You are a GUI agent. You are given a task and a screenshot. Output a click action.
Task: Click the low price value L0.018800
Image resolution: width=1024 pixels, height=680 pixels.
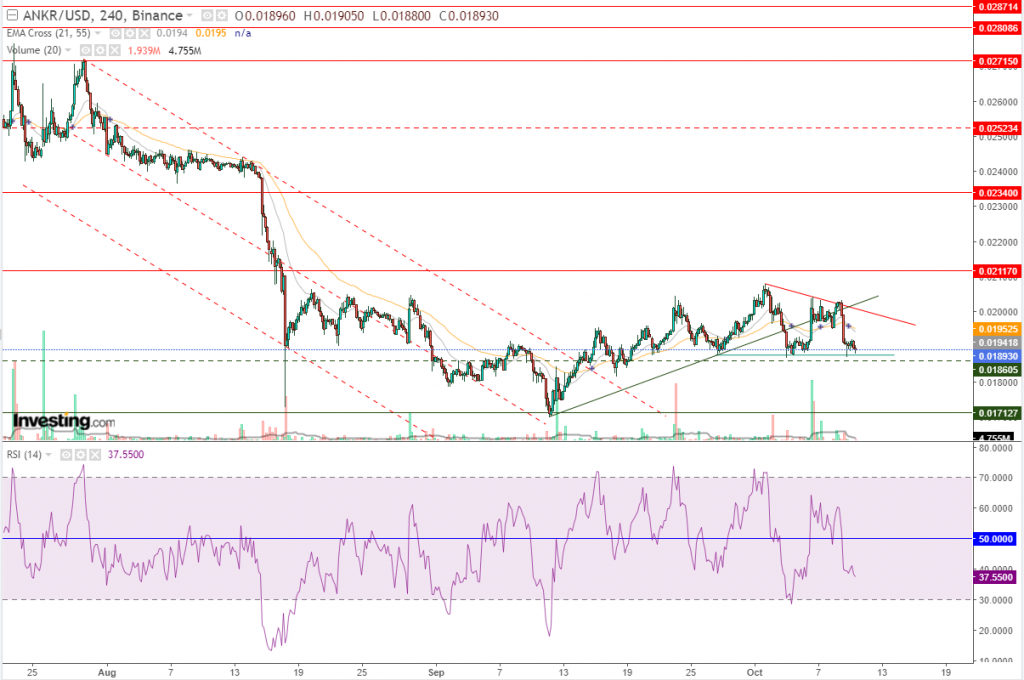click(402, 16)
